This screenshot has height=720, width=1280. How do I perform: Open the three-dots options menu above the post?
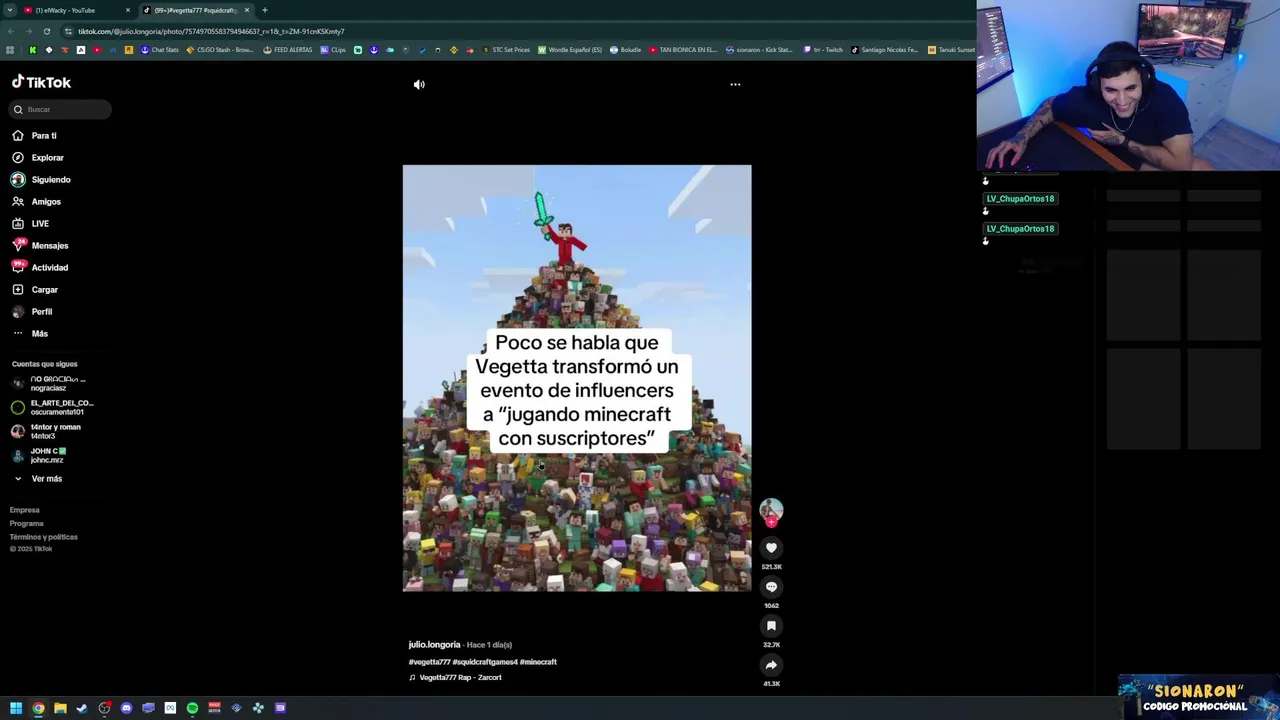[x=735, y=84]
